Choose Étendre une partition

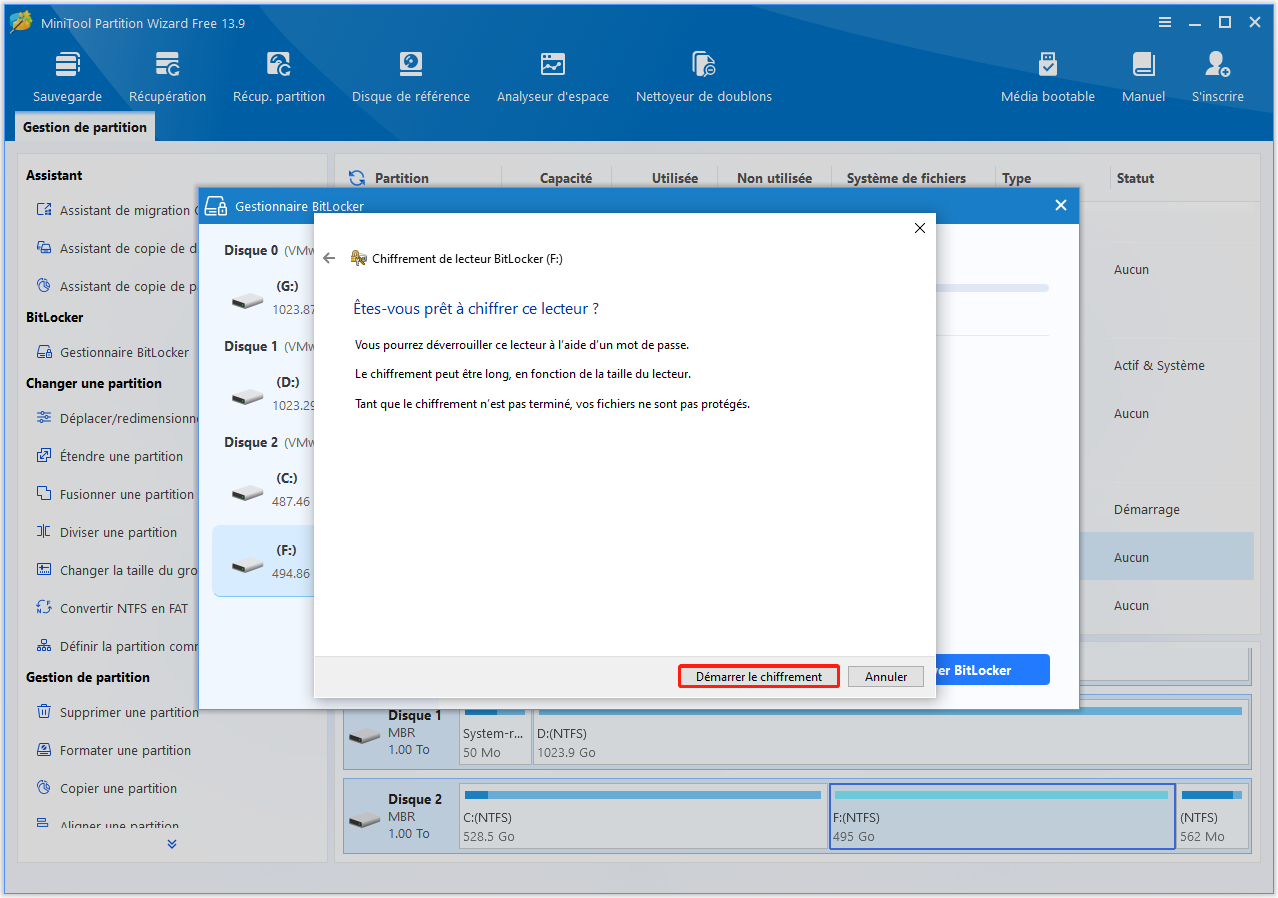point(110,456)
